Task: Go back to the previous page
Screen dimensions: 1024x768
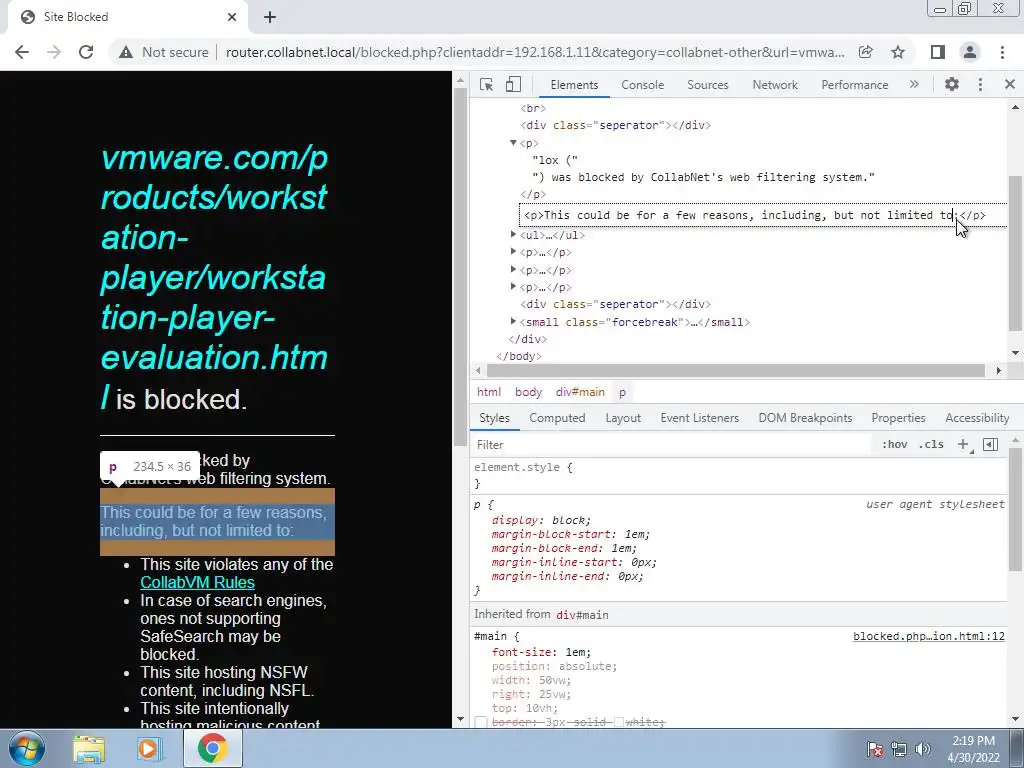Action: click(x=22, y=52)
